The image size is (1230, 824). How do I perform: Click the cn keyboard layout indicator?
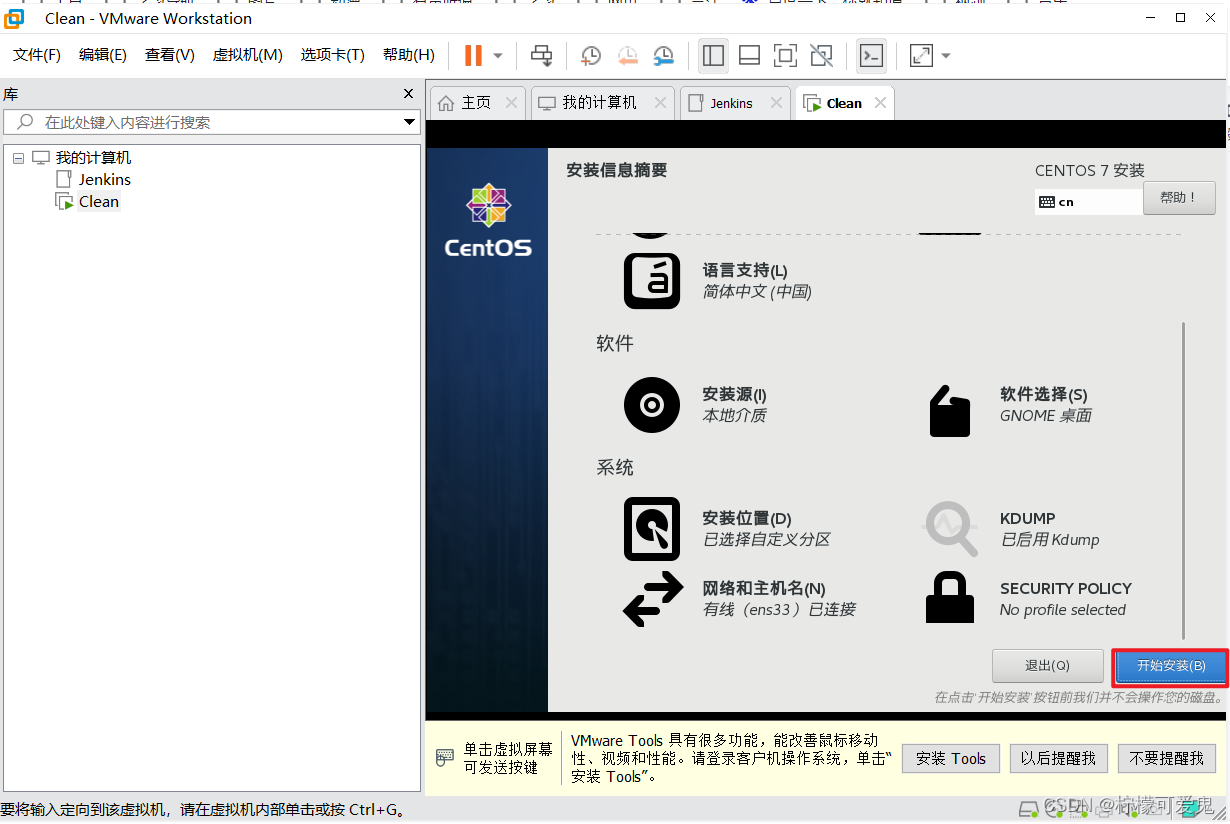1088,202
